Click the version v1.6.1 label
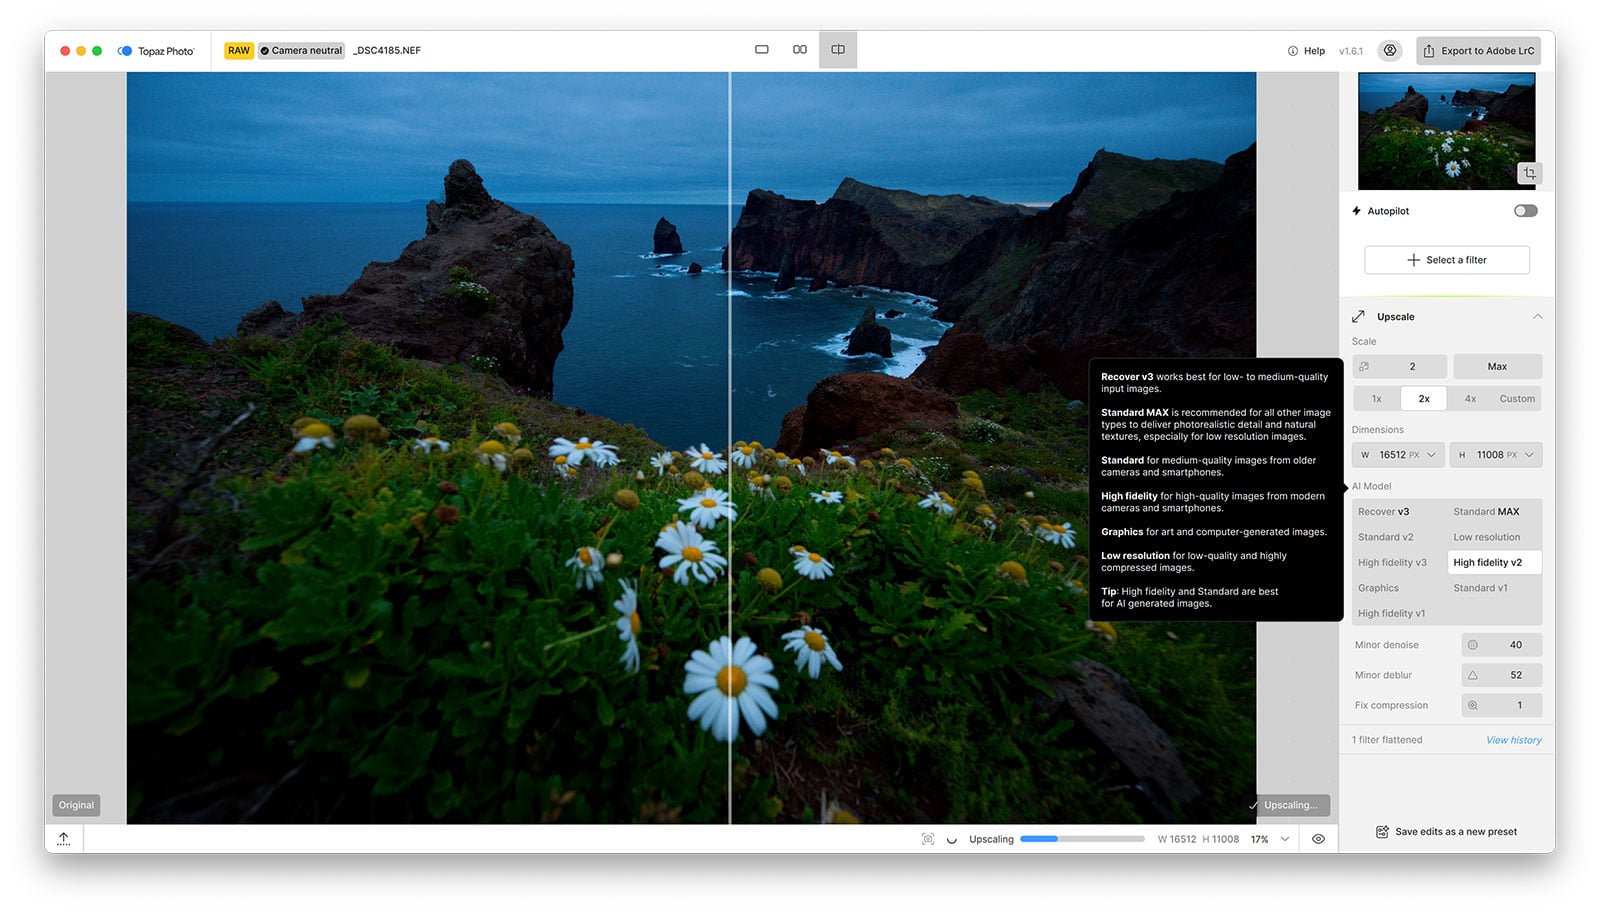This screenshot has height=912, width=1600. 1351,51
